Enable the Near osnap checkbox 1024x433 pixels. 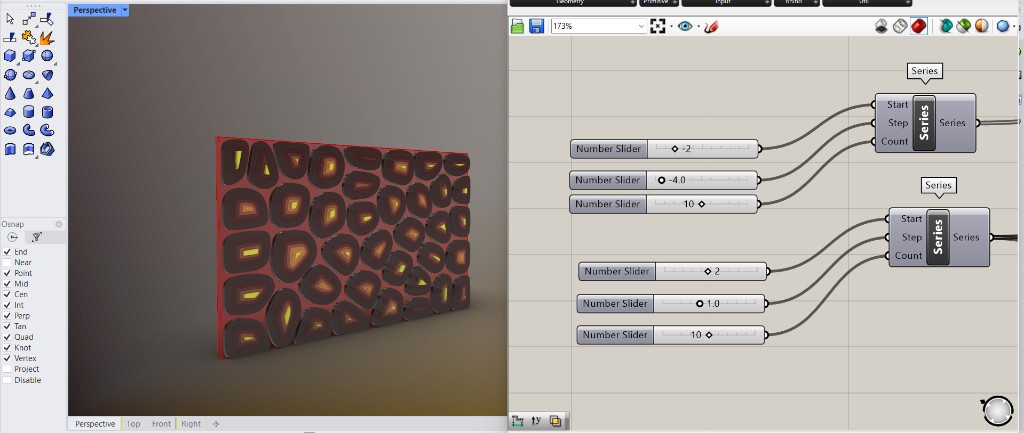tap(7, 263)
